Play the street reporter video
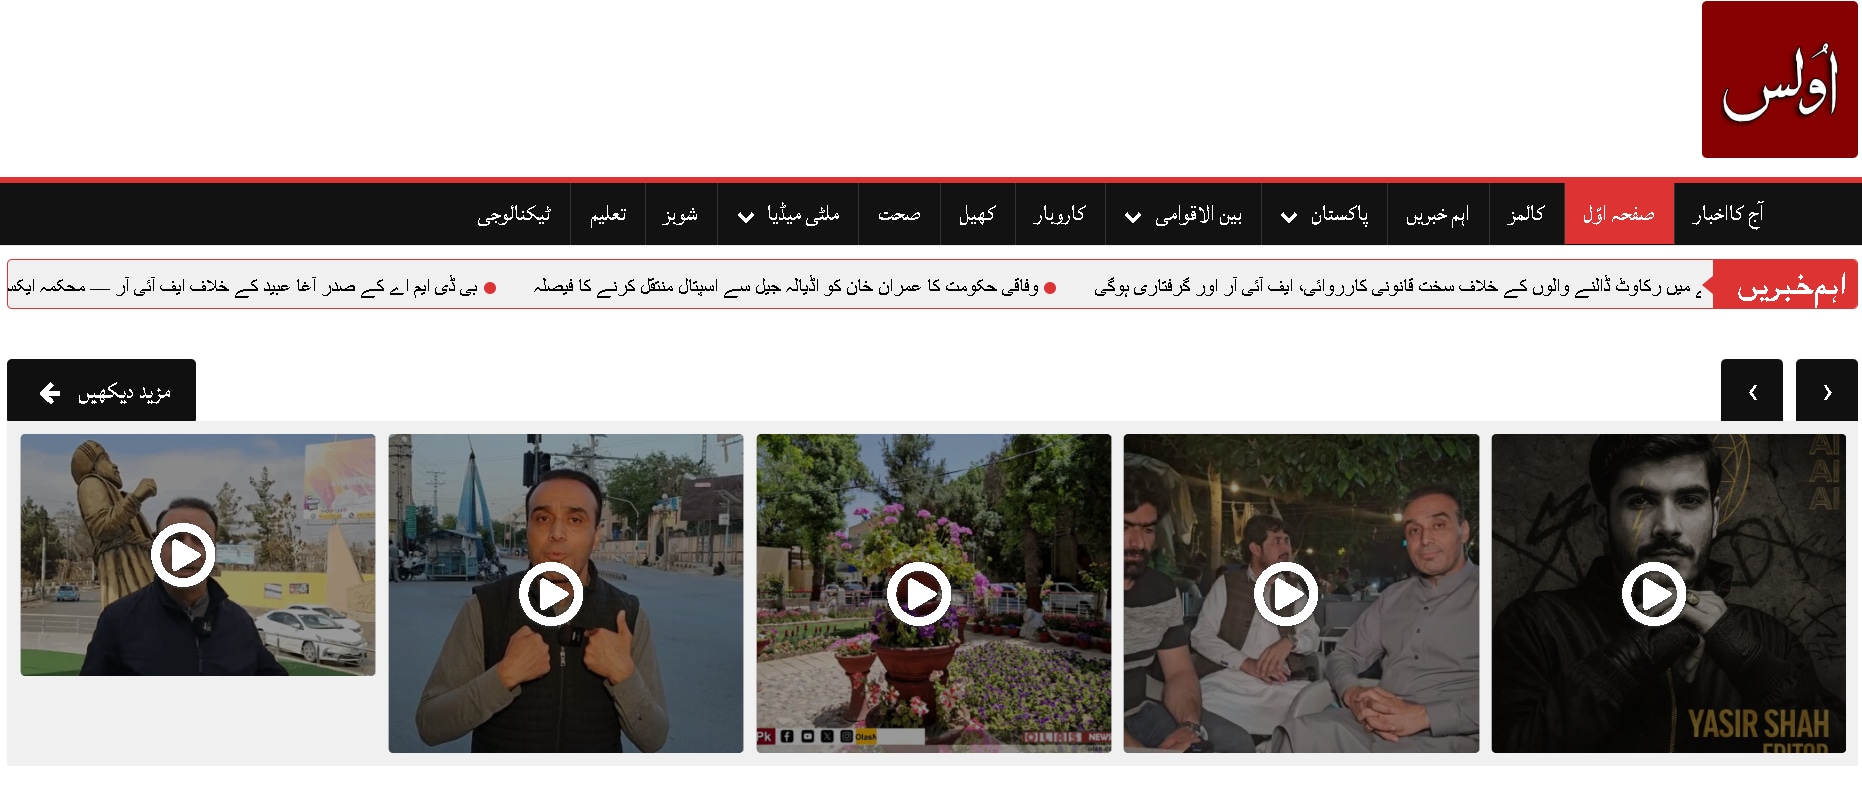 click(x=550, y=594)
